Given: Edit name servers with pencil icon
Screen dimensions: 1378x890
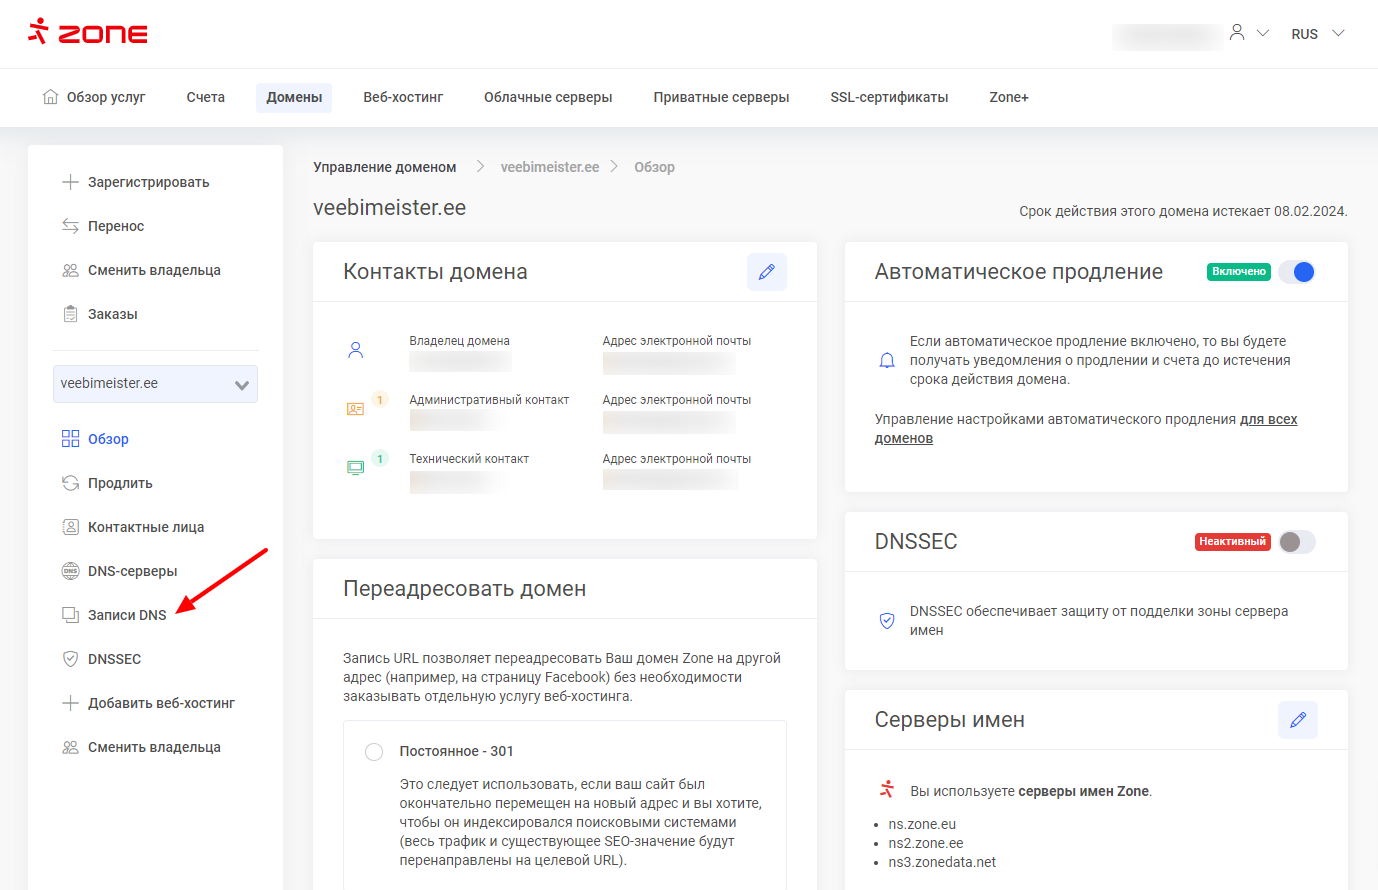Looking at the screenshot, I should [x=1297, y=720].
